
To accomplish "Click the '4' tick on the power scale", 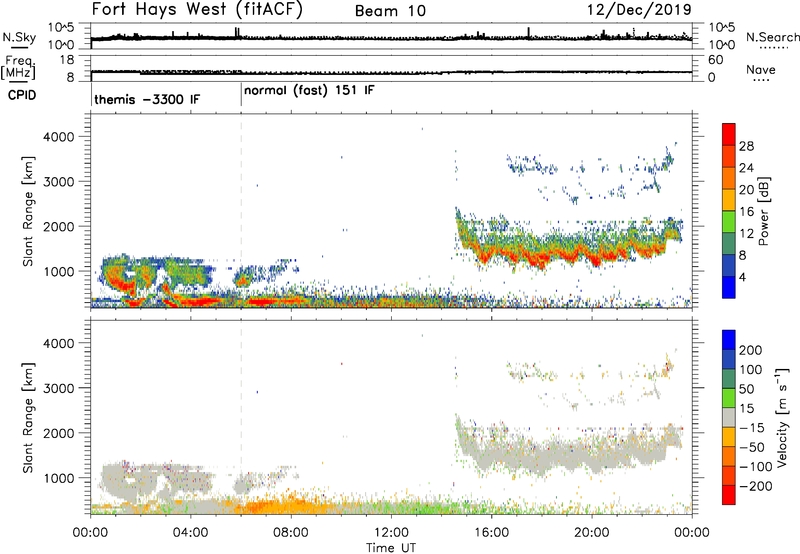I will (742, 277).
